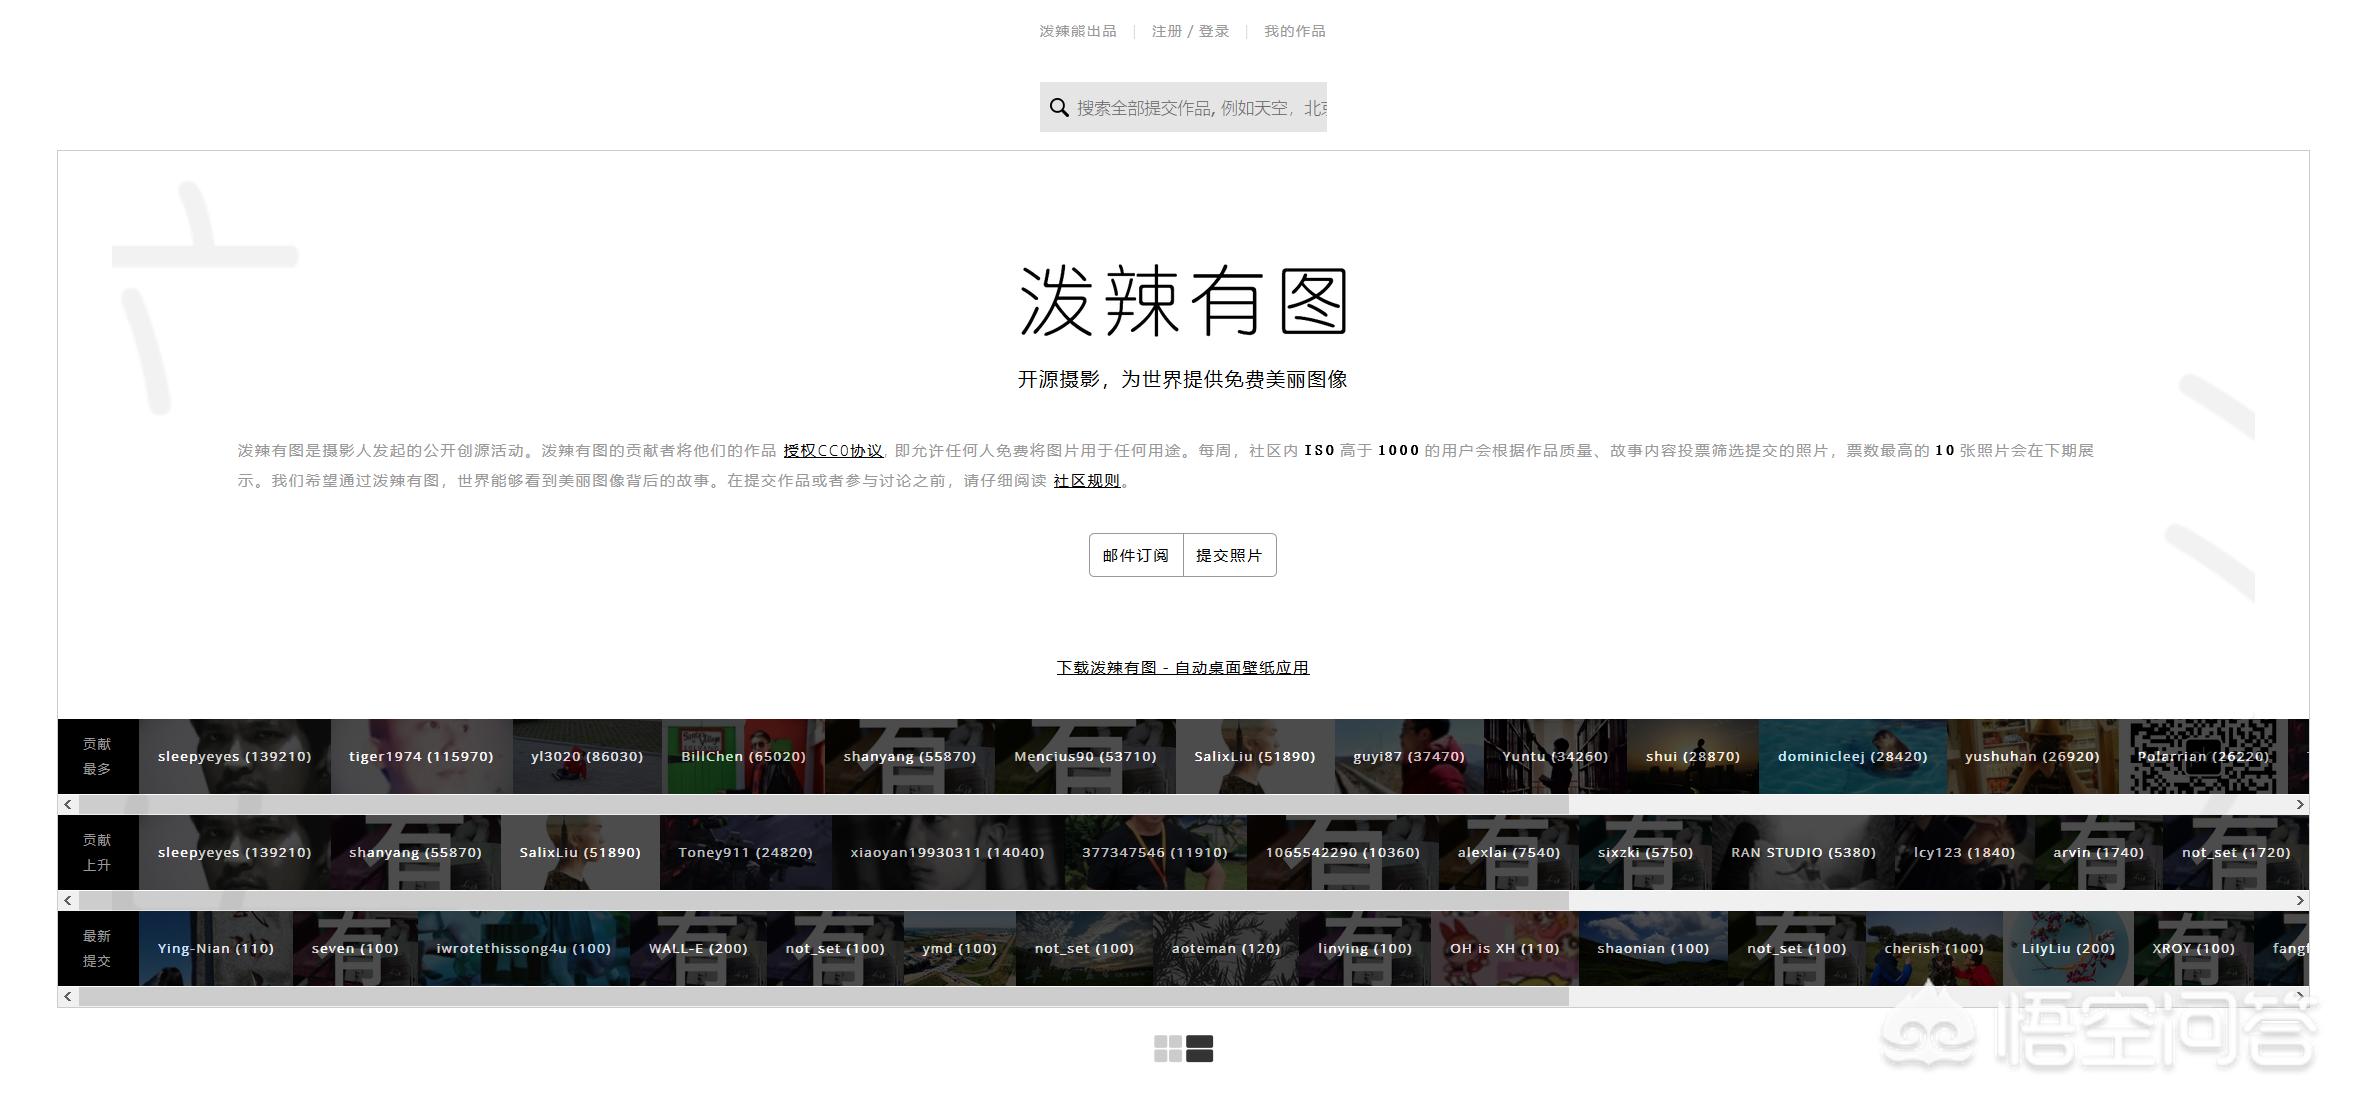Switch to grid view layout icon
2361x1113 pixels.
click(1168, 1050)
